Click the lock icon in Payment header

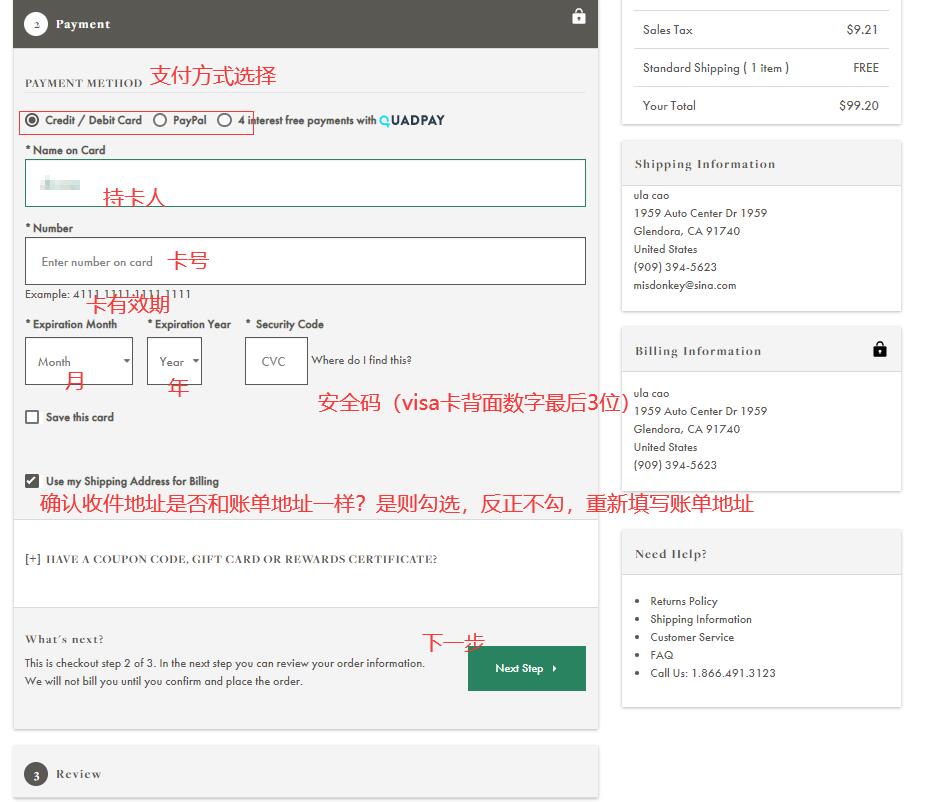[x=578, y=17]
